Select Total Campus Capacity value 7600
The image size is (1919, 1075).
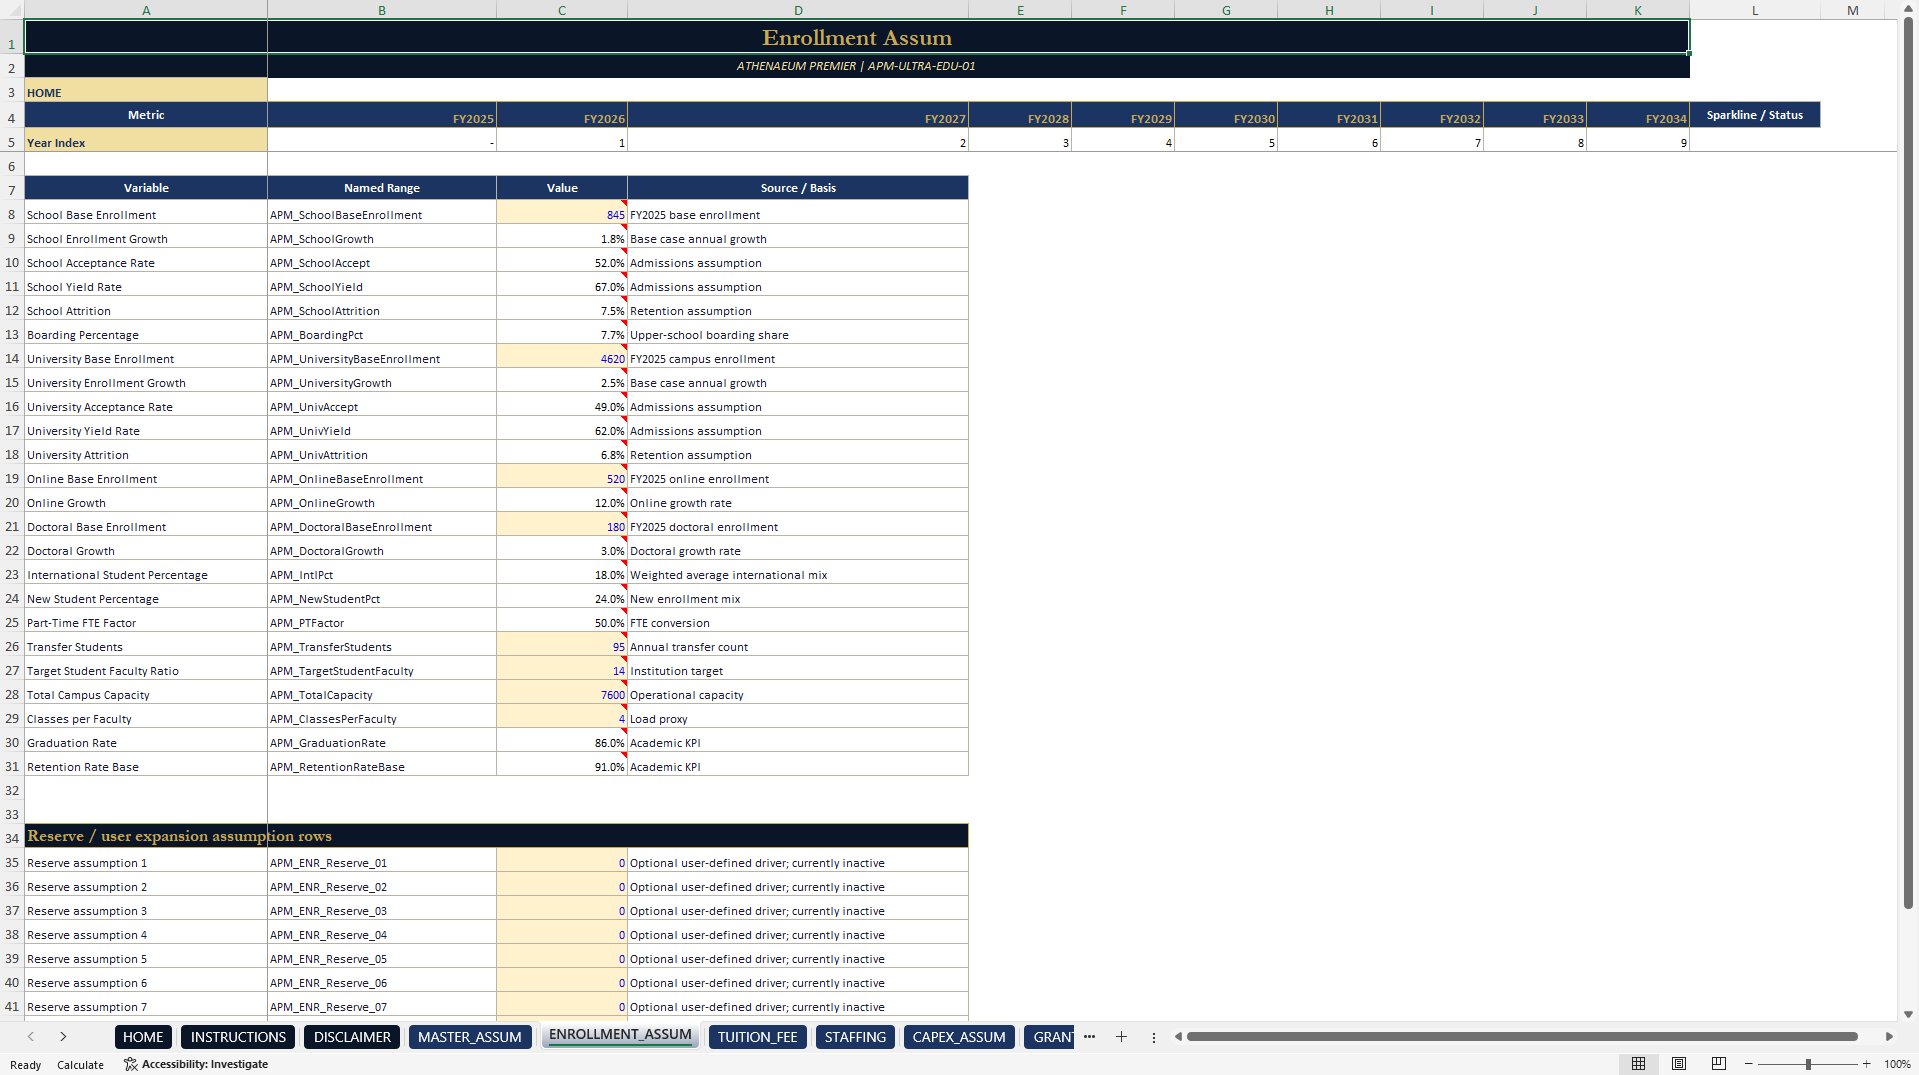[x=562, y=695]
